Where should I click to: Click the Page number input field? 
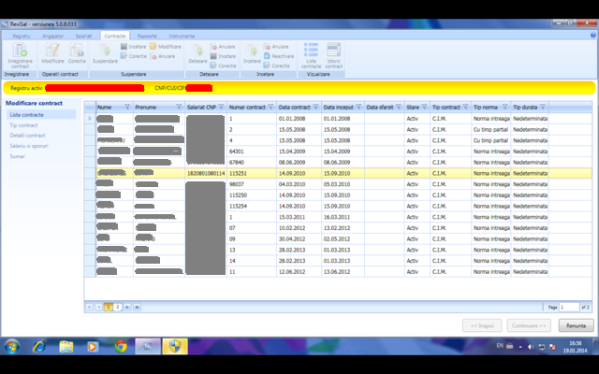(569, 307)
